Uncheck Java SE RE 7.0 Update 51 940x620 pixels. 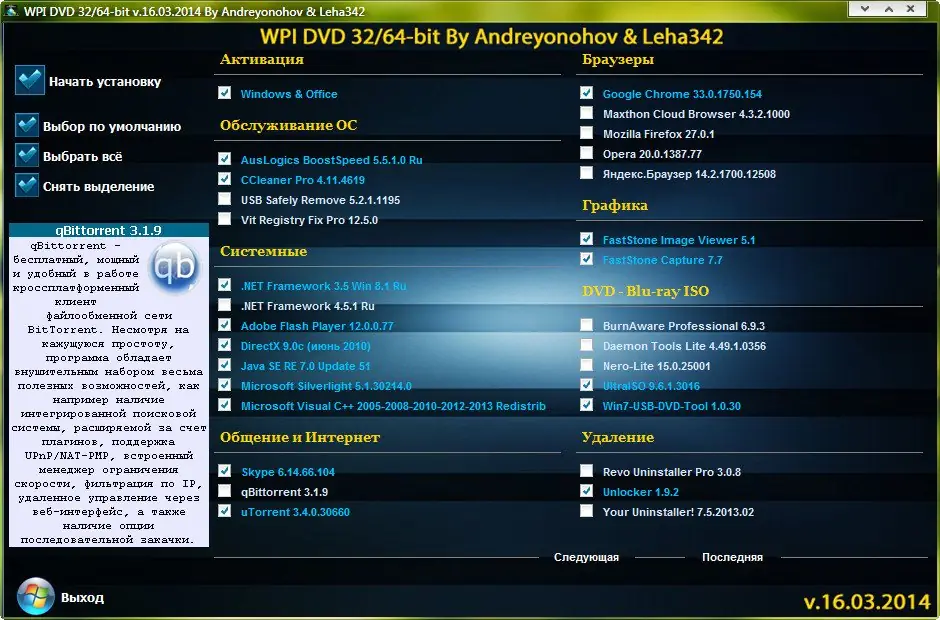[x=225, y=365]
